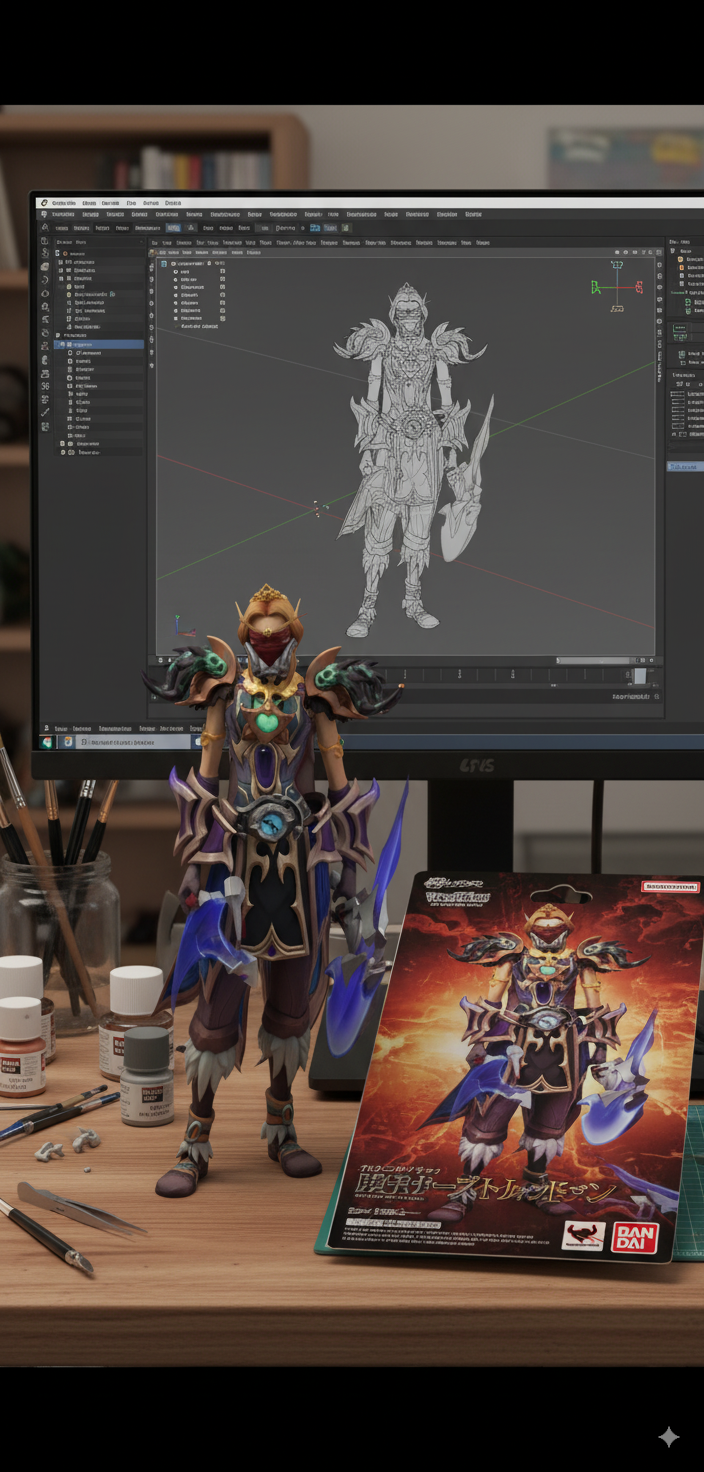Select the wireframe warrior model in the viewport
The height and width of the screenshot is (1472, 704).
pyautogui.click(x=413, y=460)
